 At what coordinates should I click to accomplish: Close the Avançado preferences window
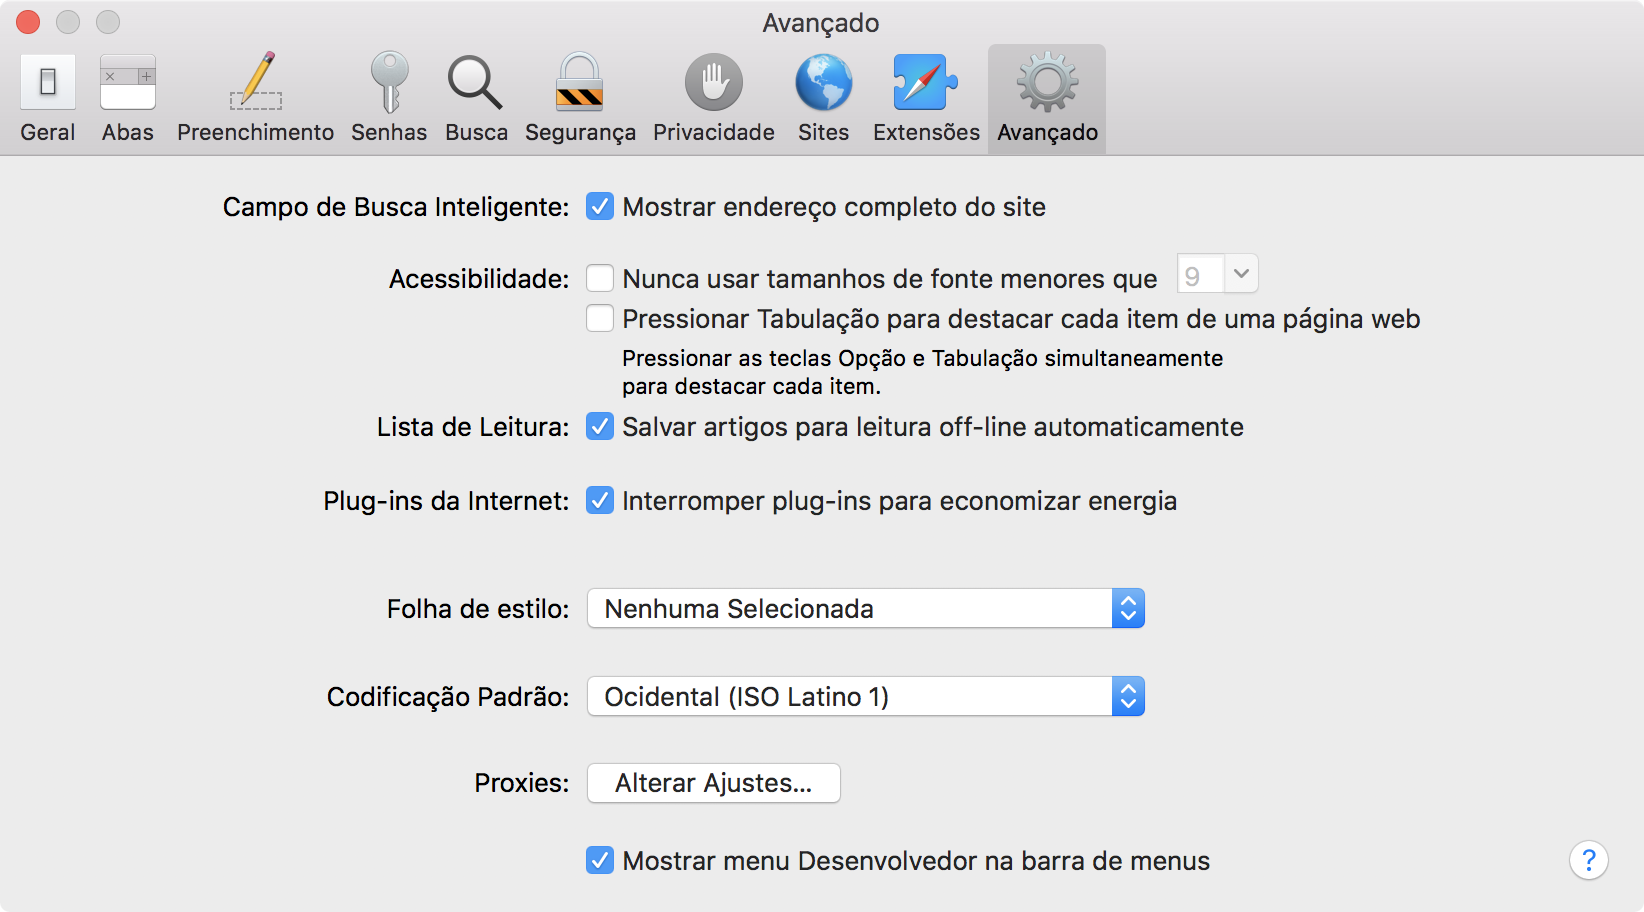[28, 22]
